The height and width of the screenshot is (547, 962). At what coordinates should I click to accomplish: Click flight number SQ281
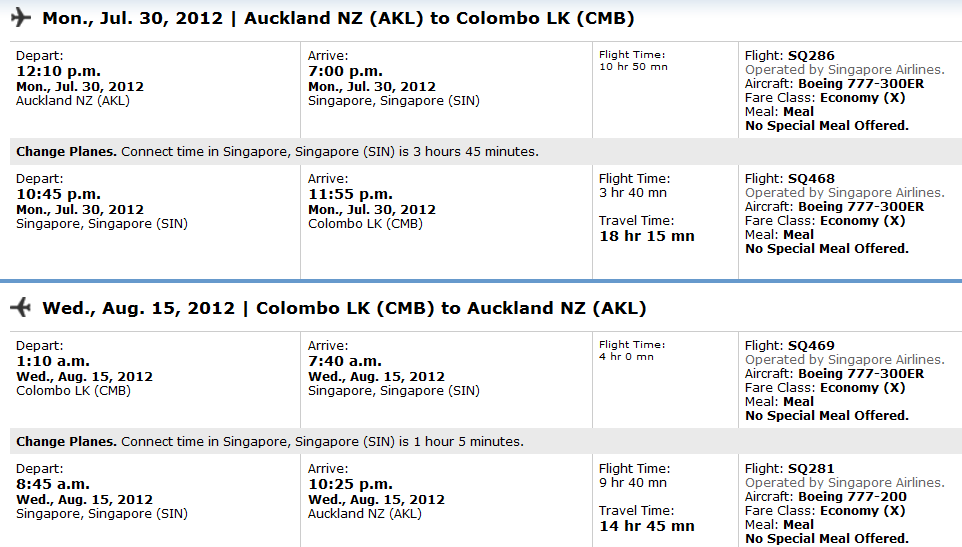tap(811, 469)
